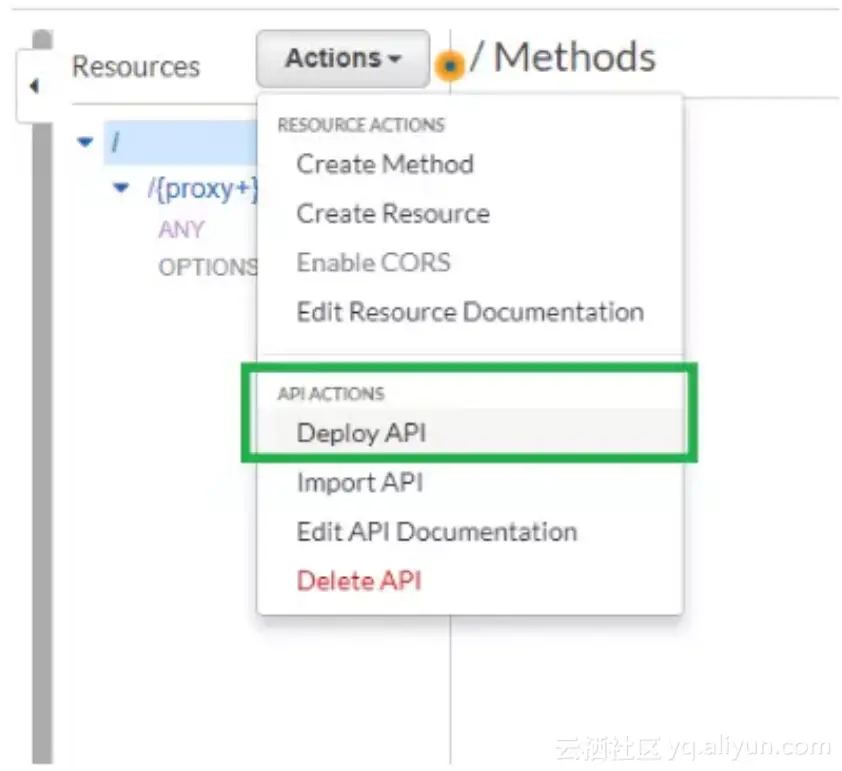
Task: Open Edit API Documentation entry
Action: pos(436,531)
